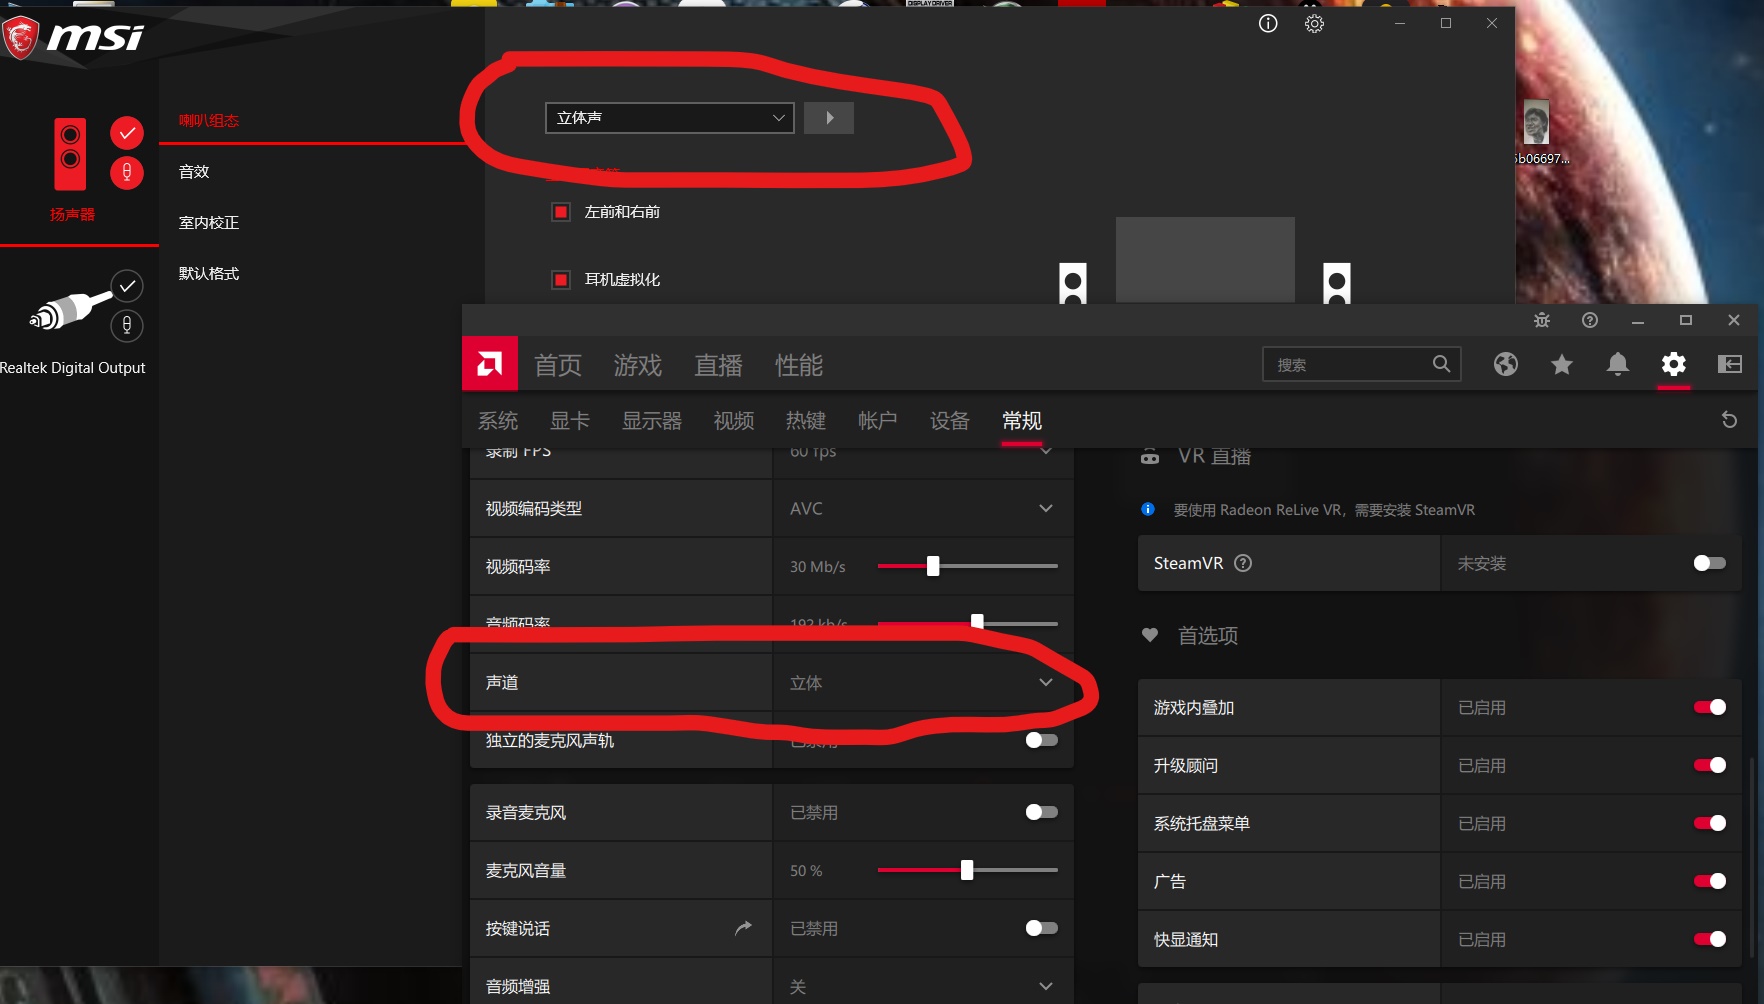Viewport: 1764px width, 1004px height.
Task: Select 室内校正 in the MSI menu
Action: click(x=209, y=223)
